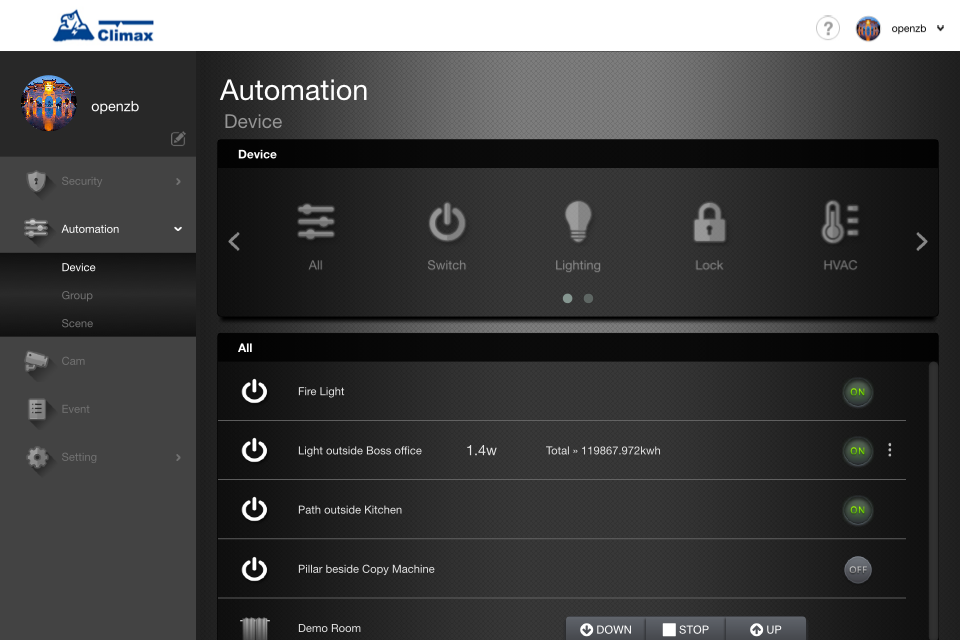960x640 pixels.
Task: Select the Device submenu item
Action: [78, 267]
